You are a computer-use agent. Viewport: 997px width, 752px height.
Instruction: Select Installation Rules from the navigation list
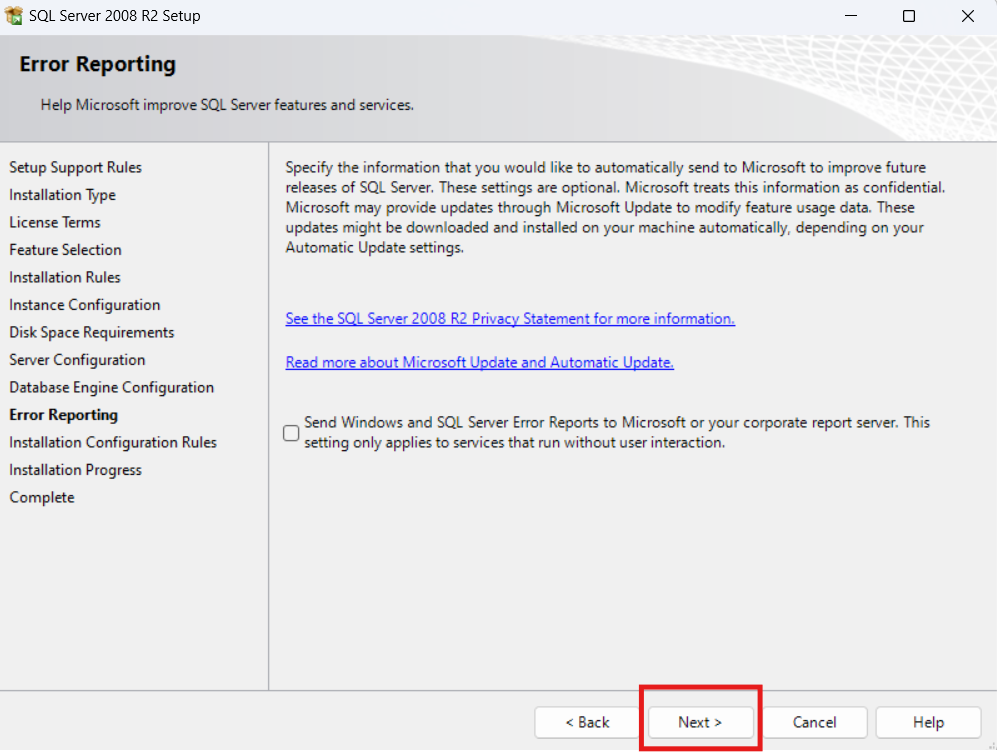point(64,277)
